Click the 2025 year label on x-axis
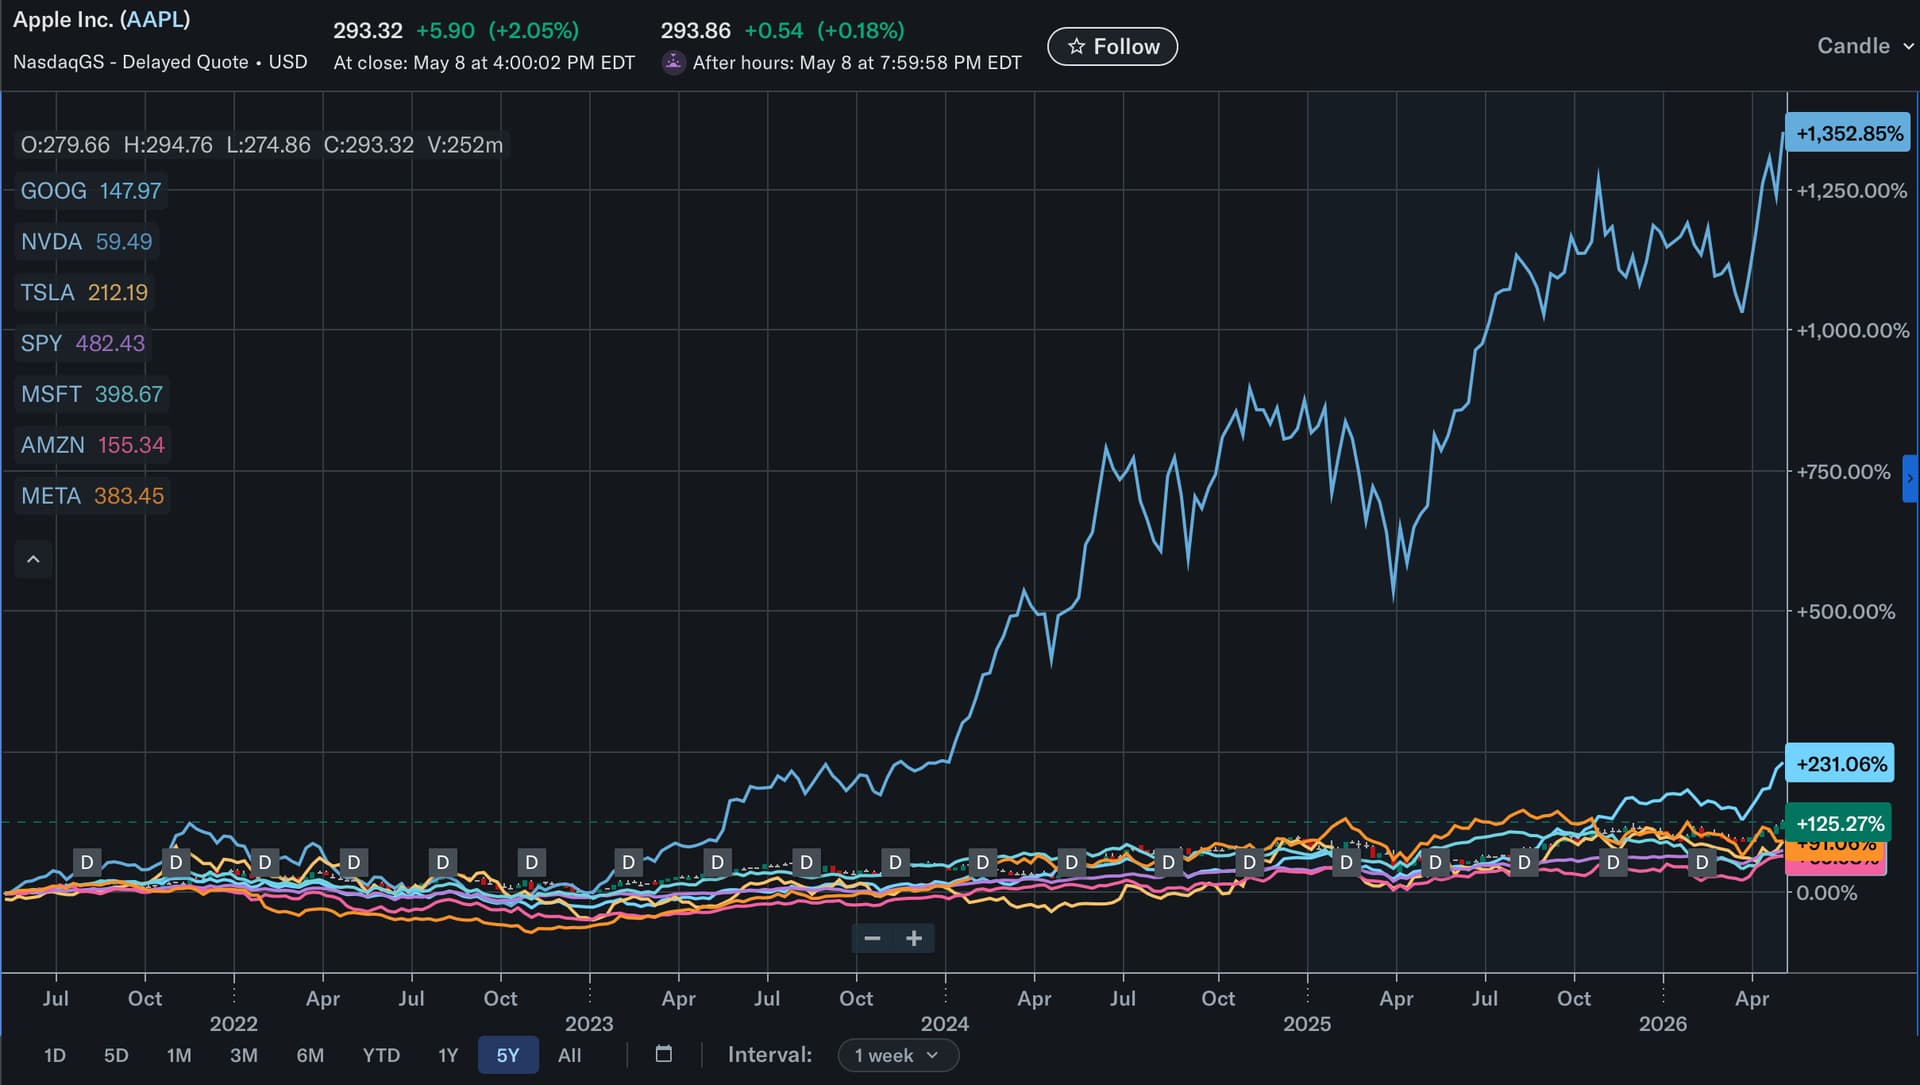This screenshot has height=1085, width=1920. (1307, 1024)
